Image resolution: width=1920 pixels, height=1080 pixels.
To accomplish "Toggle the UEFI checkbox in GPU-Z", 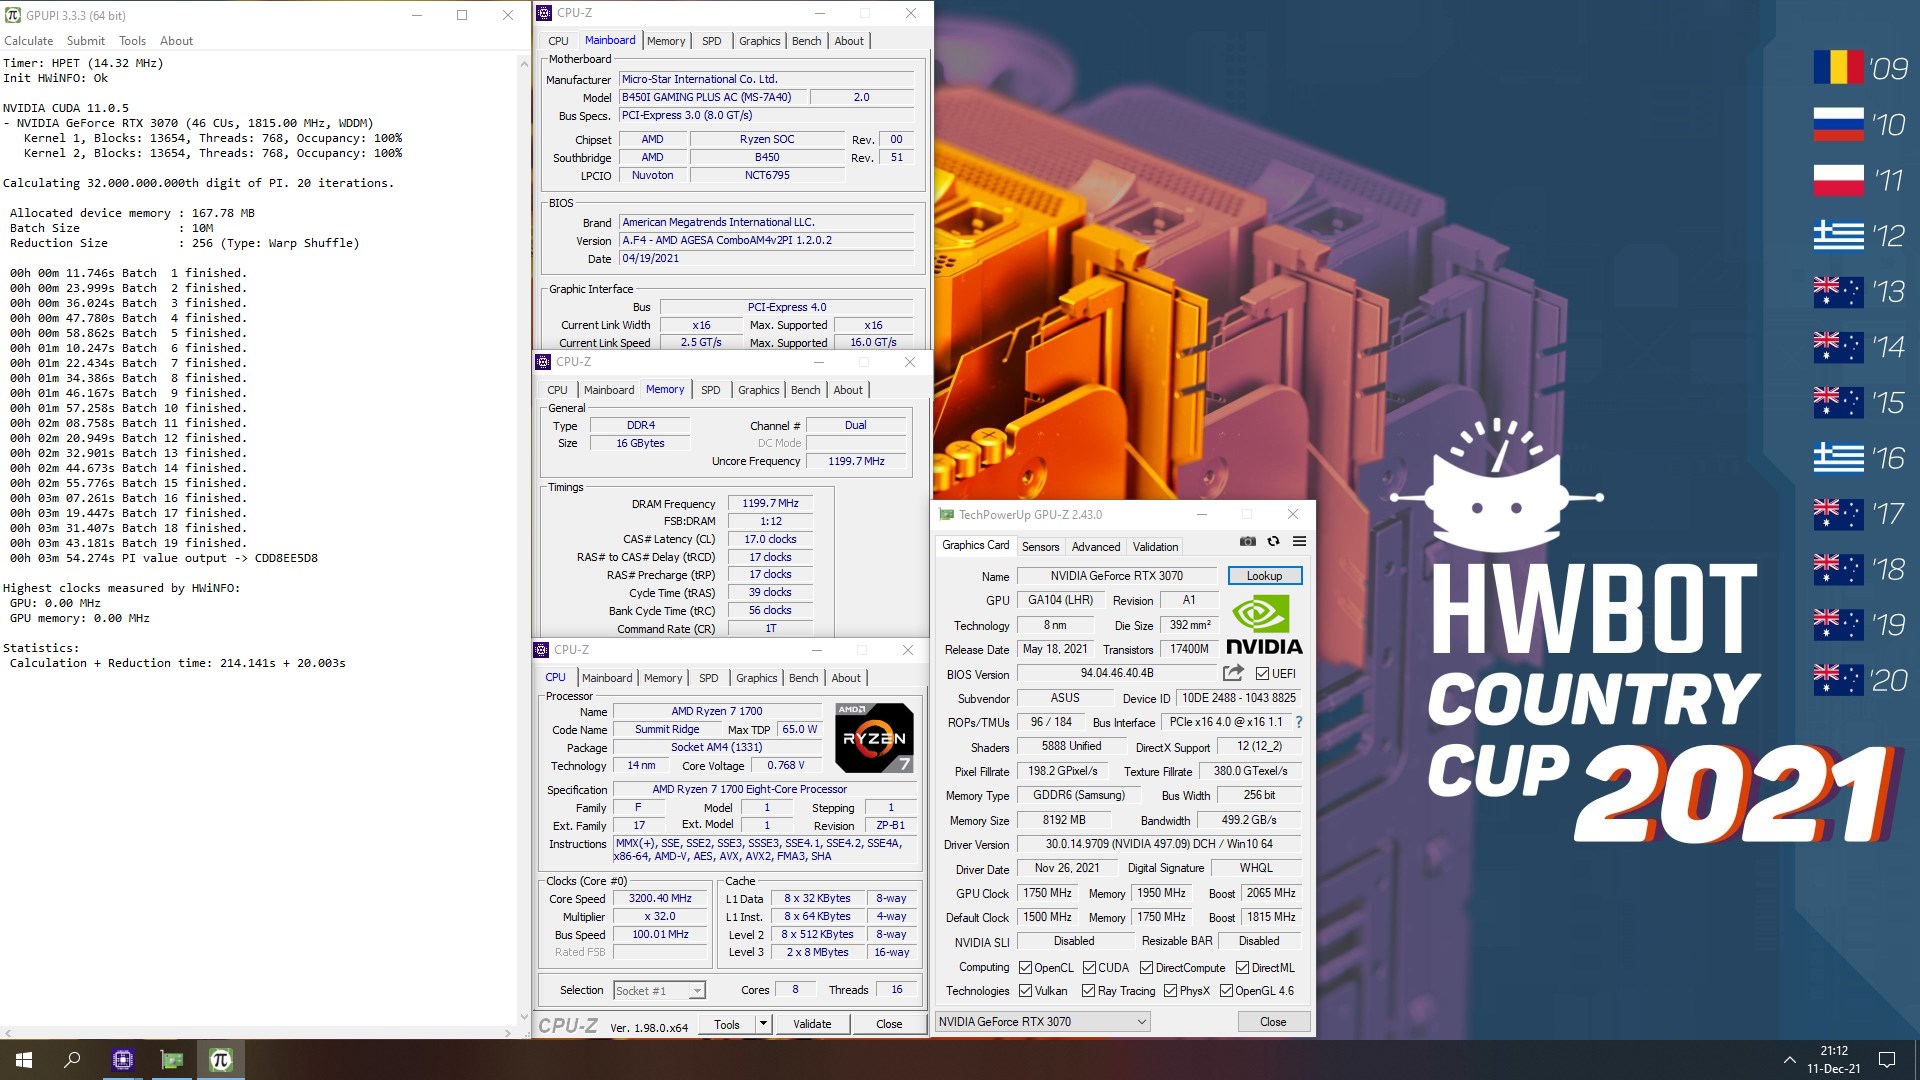I will (x=1262, y=674).
